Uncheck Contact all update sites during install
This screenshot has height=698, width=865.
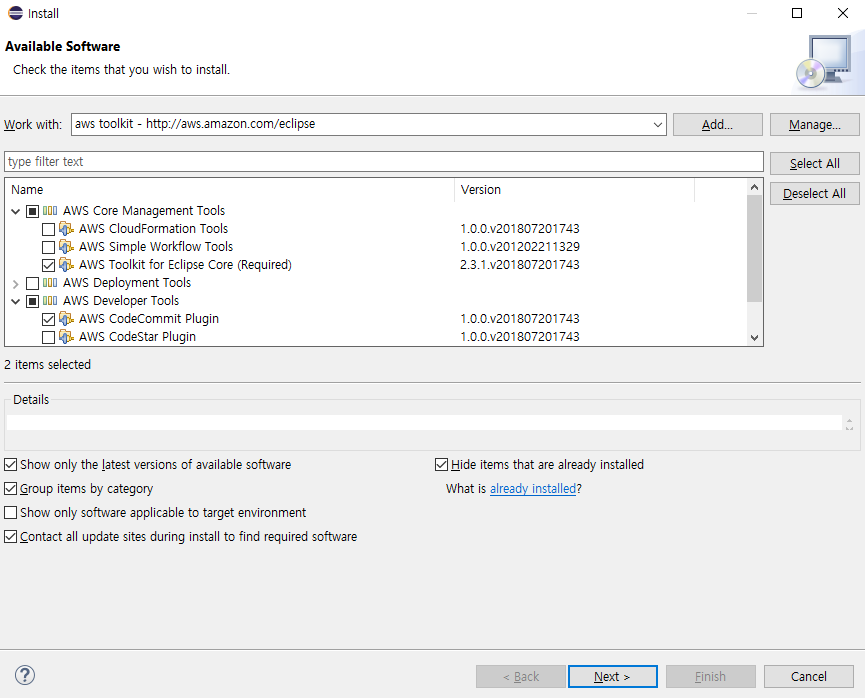[10, 536]
